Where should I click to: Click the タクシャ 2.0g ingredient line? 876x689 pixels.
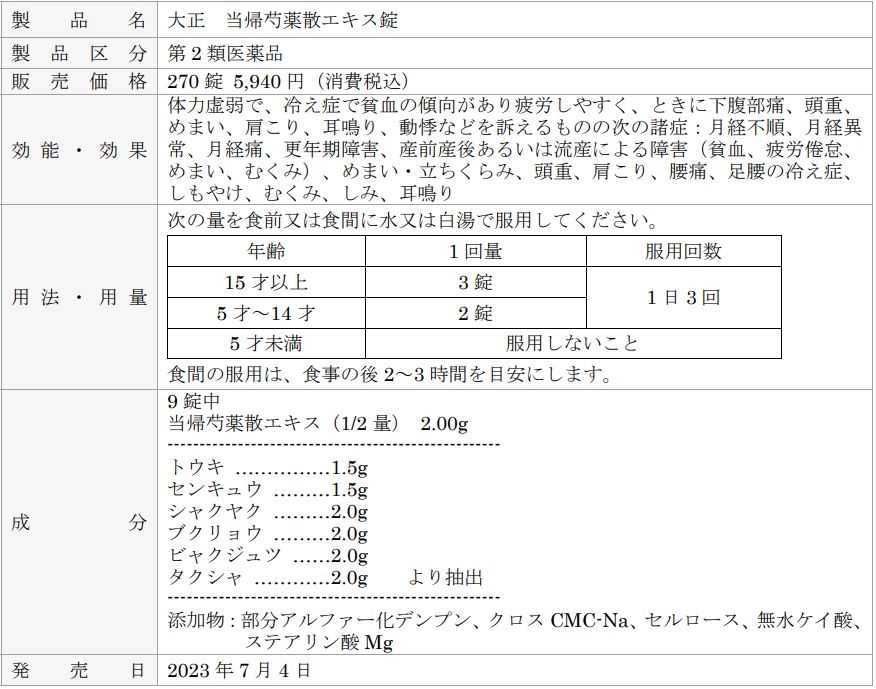pyautogui.click(x=268, y=578)
